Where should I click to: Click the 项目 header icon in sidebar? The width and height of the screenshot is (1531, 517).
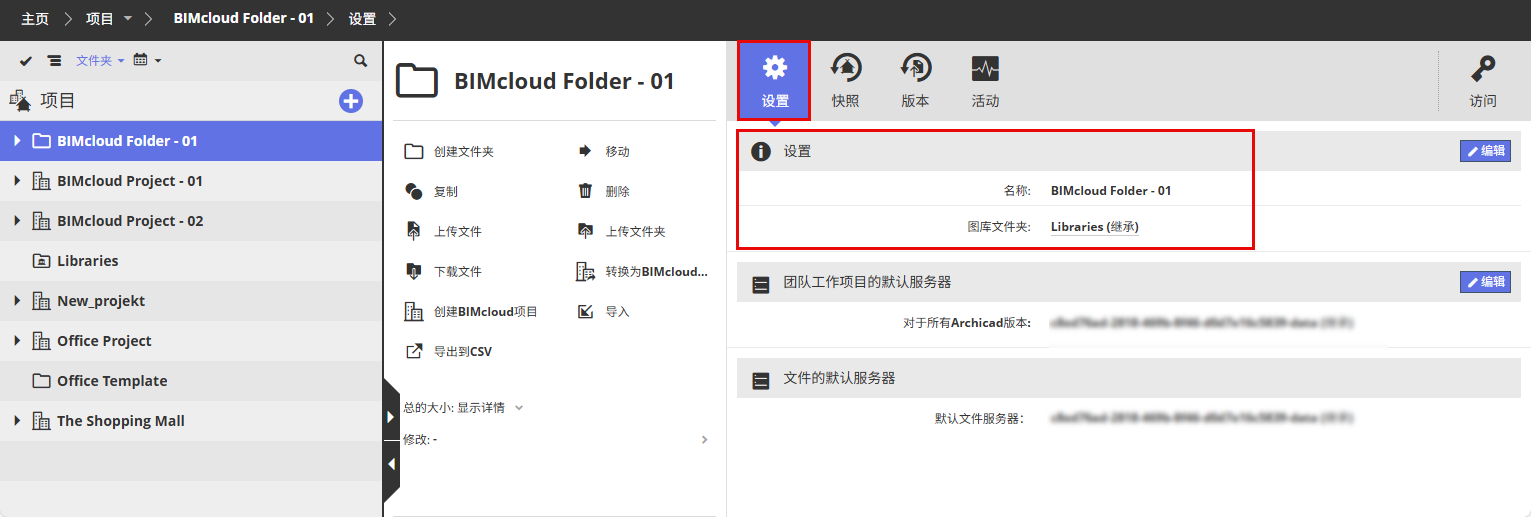pyautogui.click(x=20, y=101)
